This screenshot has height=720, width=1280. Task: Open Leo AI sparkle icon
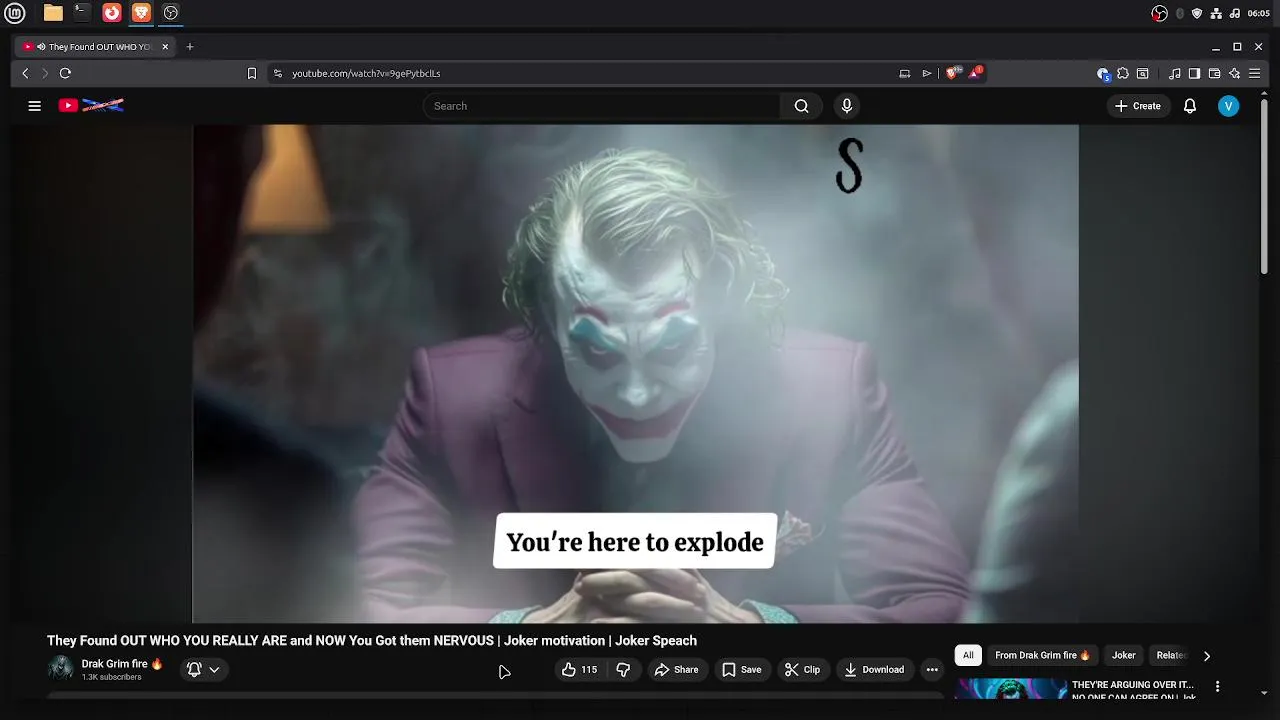point(1234,73)
